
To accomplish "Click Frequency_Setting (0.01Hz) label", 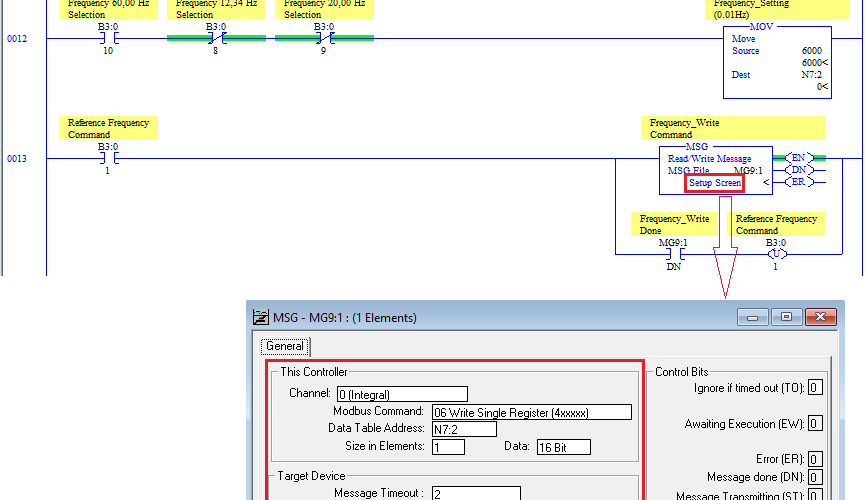I will tap(777, 9).
